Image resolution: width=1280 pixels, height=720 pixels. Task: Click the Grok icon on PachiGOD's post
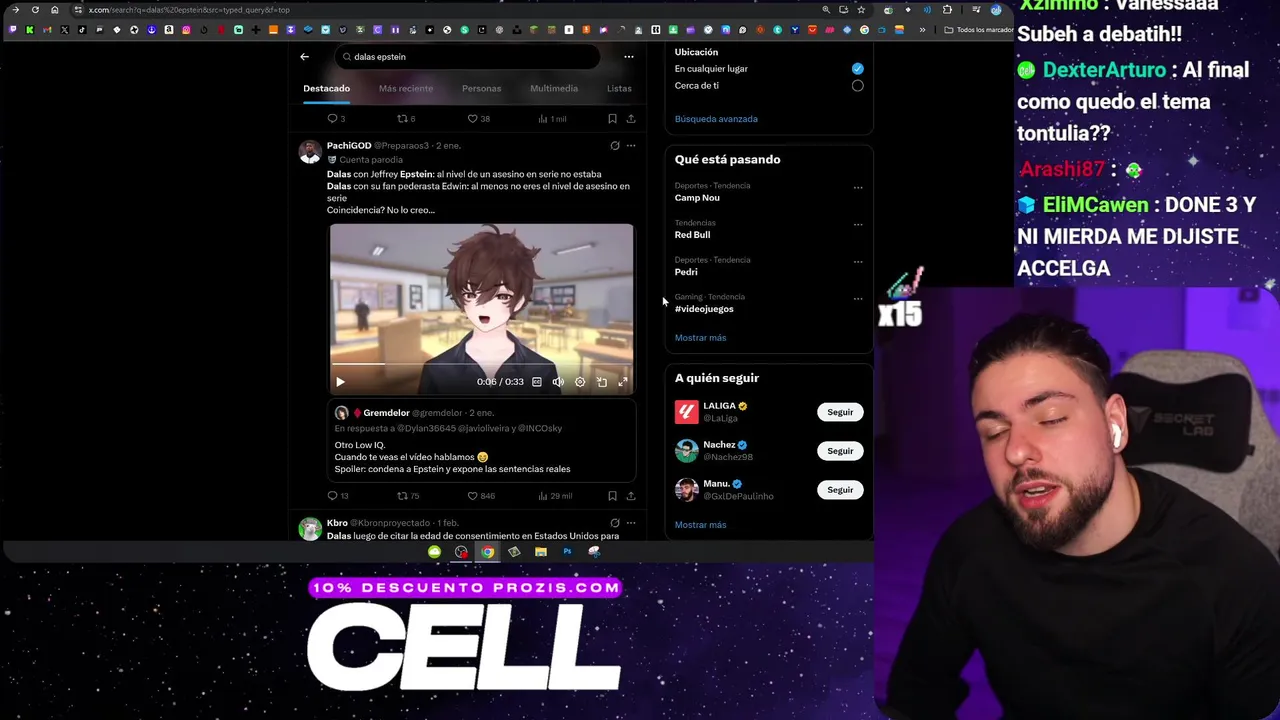click(x=615, y=146)
